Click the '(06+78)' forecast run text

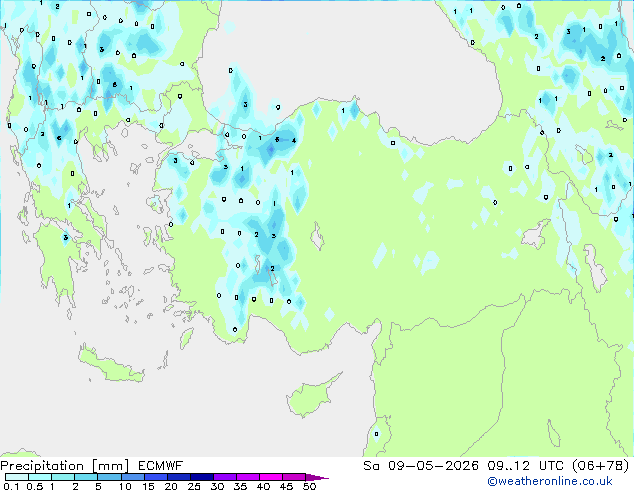600,466
